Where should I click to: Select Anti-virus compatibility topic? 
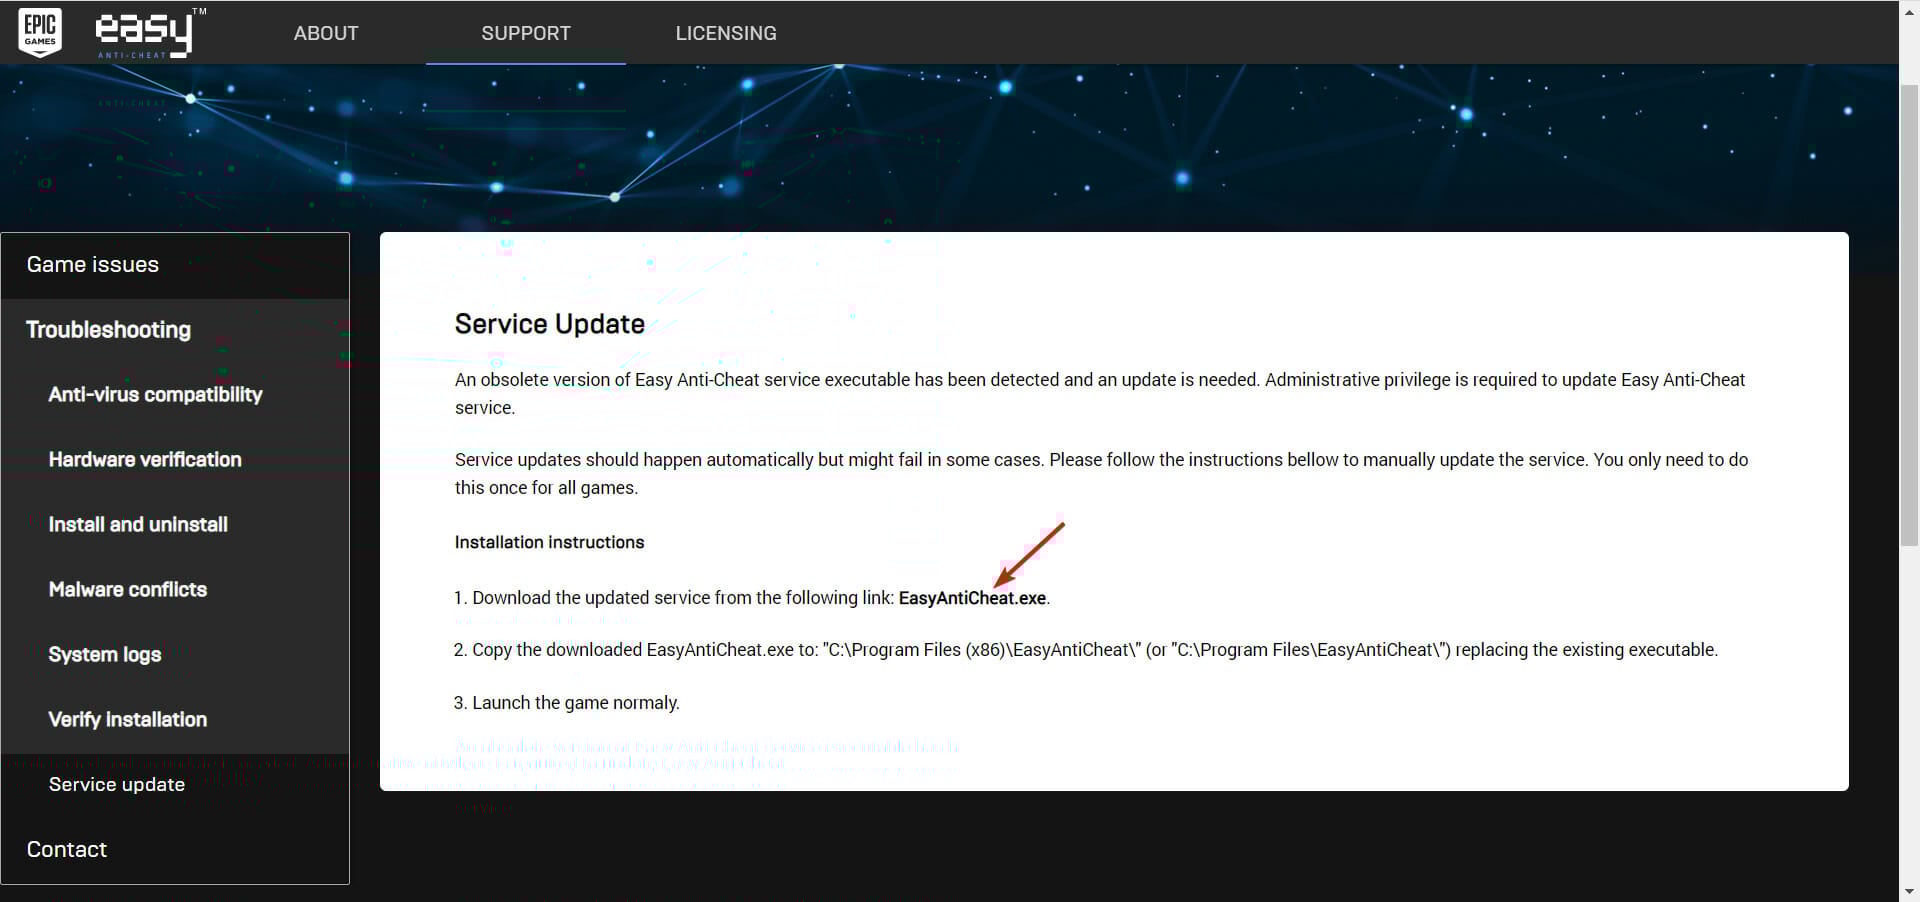tap(155, 394)
